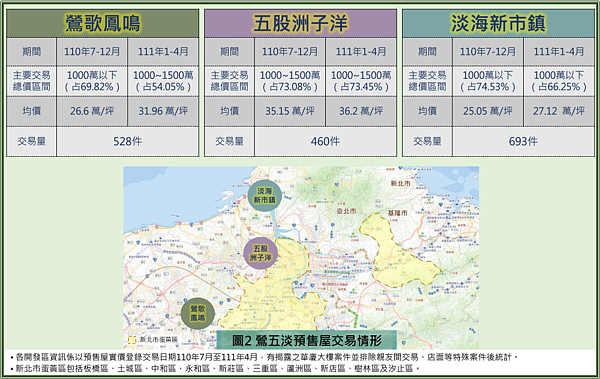Click the footnote starting with 各開發區資訊
The image size is (600, 379).
pos(264,358)
